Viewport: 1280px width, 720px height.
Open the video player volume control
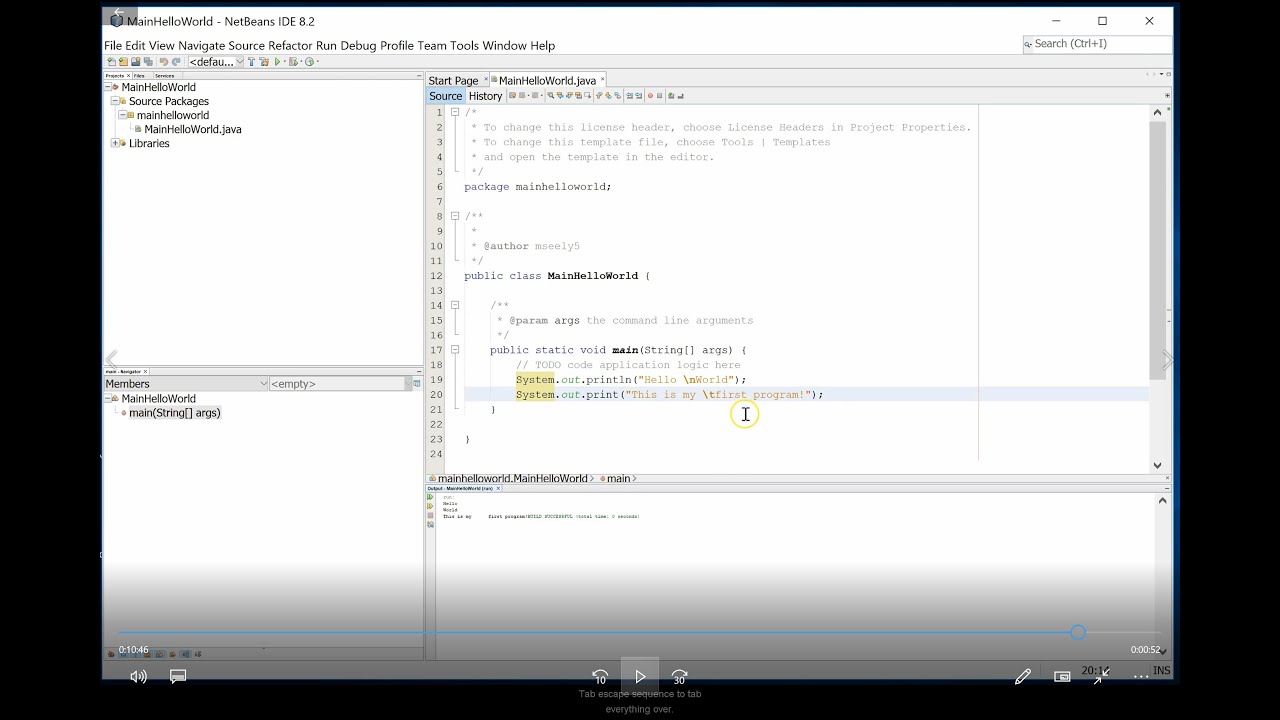point(138,676)
